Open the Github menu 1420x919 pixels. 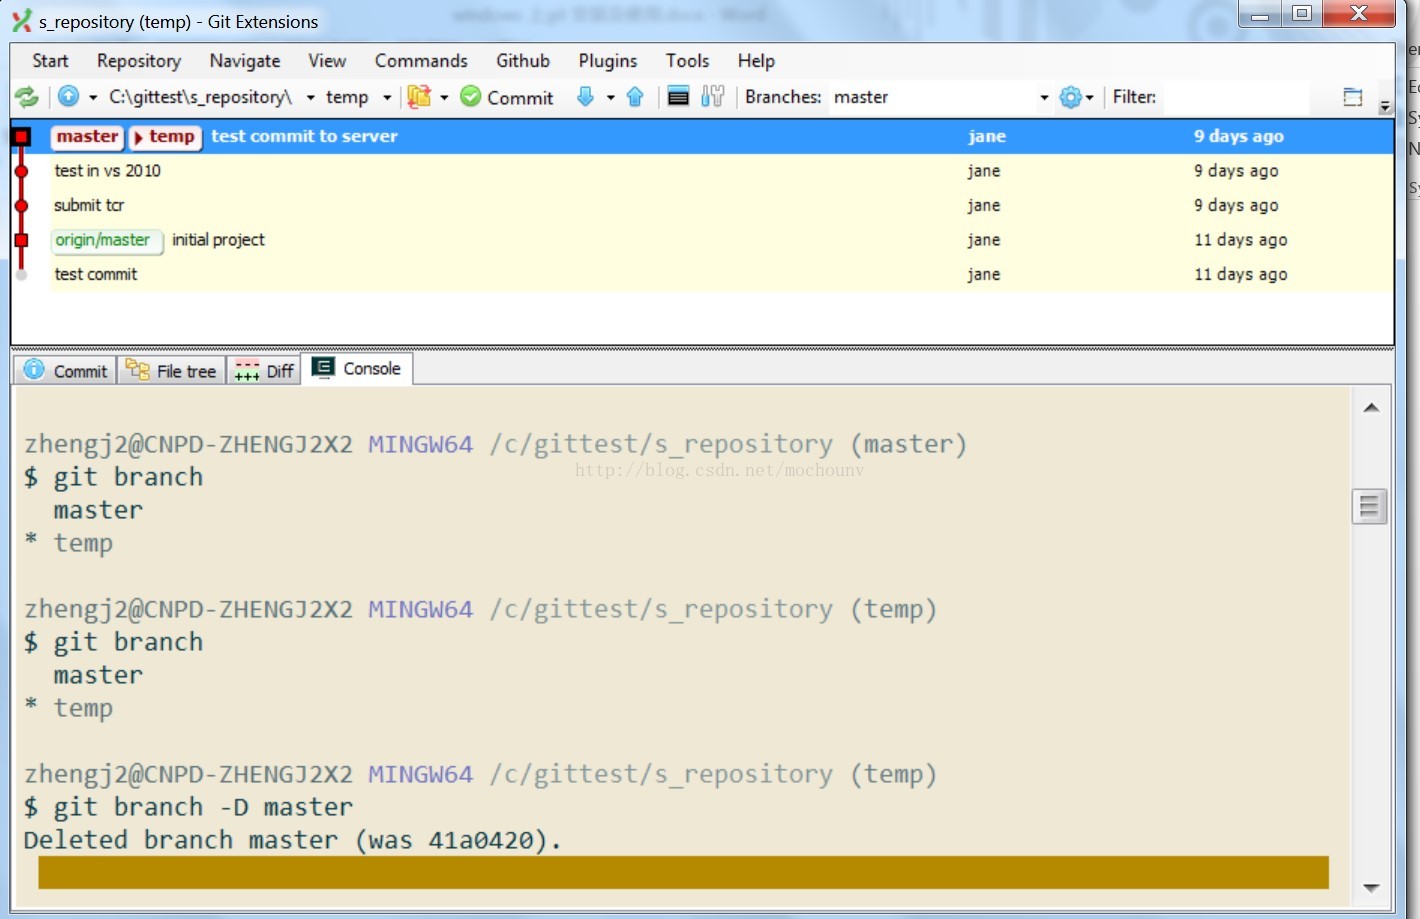(523, 61)
